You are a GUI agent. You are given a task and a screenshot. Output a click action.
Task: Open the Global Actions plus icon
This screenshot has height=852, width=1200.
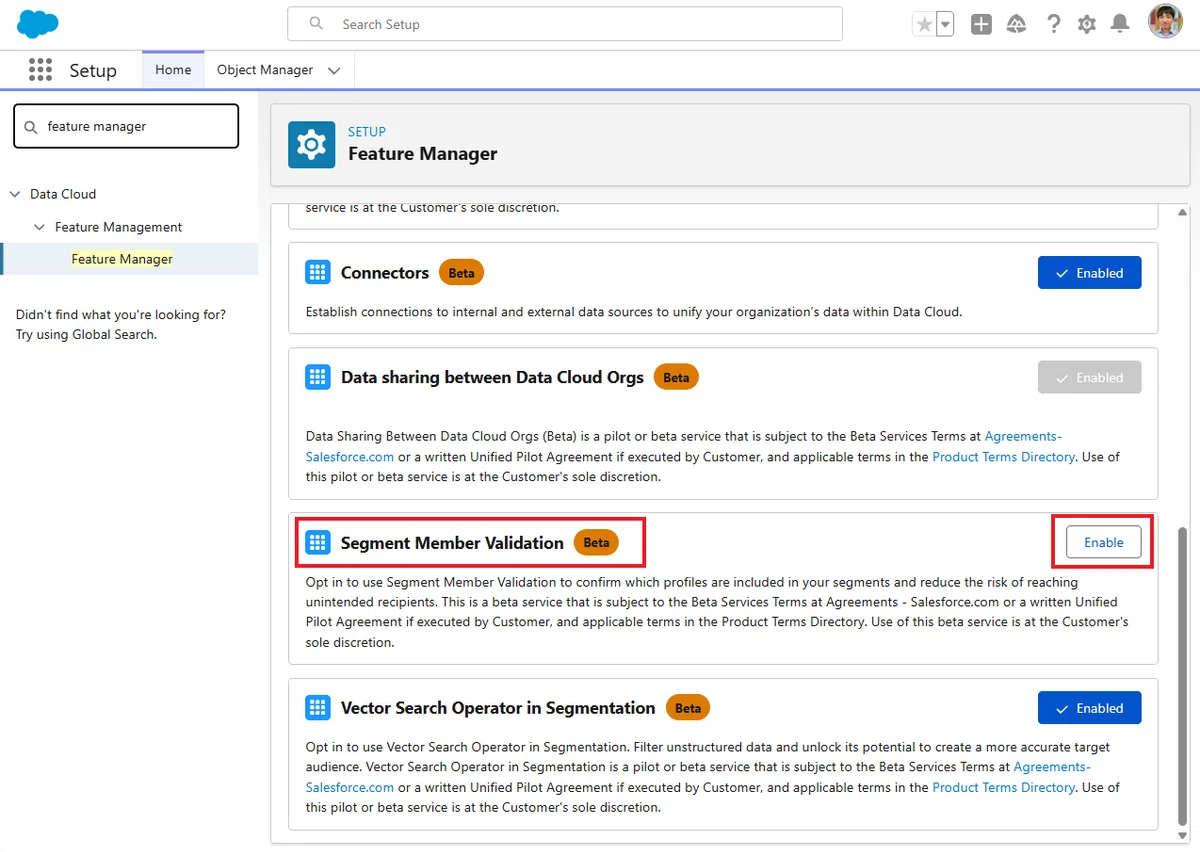[x=981, y=24]
